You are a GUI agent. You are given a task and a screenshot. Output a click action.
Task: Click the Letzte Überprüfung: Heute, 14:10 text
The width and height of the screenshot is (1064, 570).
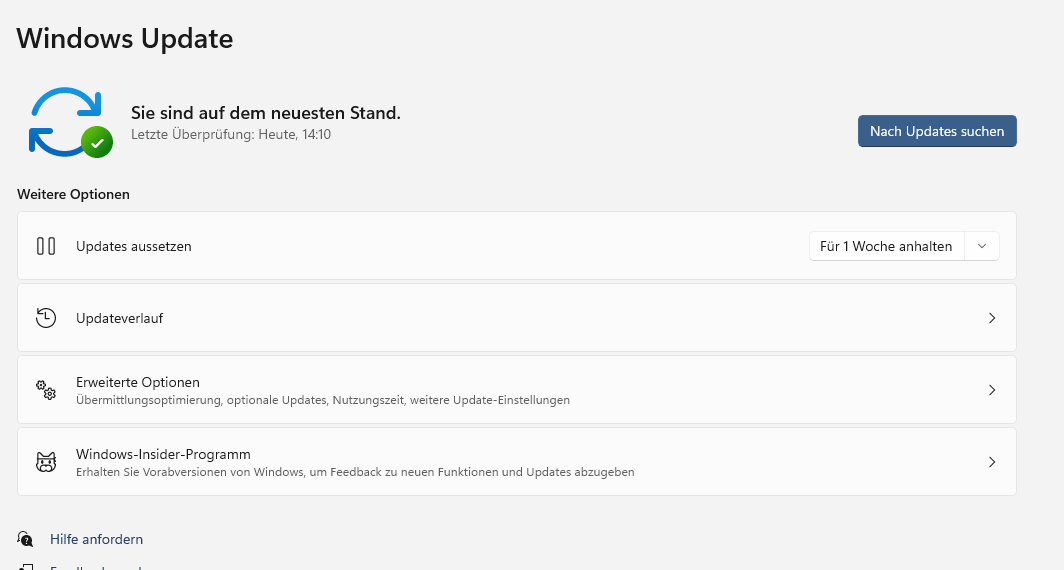pyautogui.click(x=231, y=134)
